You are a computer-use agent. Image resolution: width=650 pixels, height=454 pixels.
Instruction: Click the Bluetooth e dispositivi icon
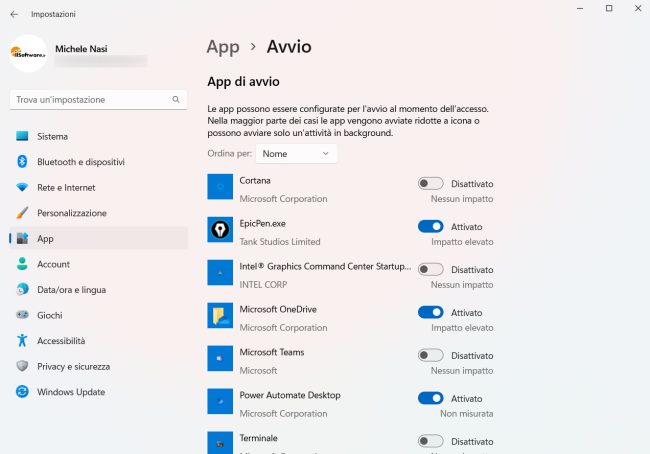coord(22,162)
